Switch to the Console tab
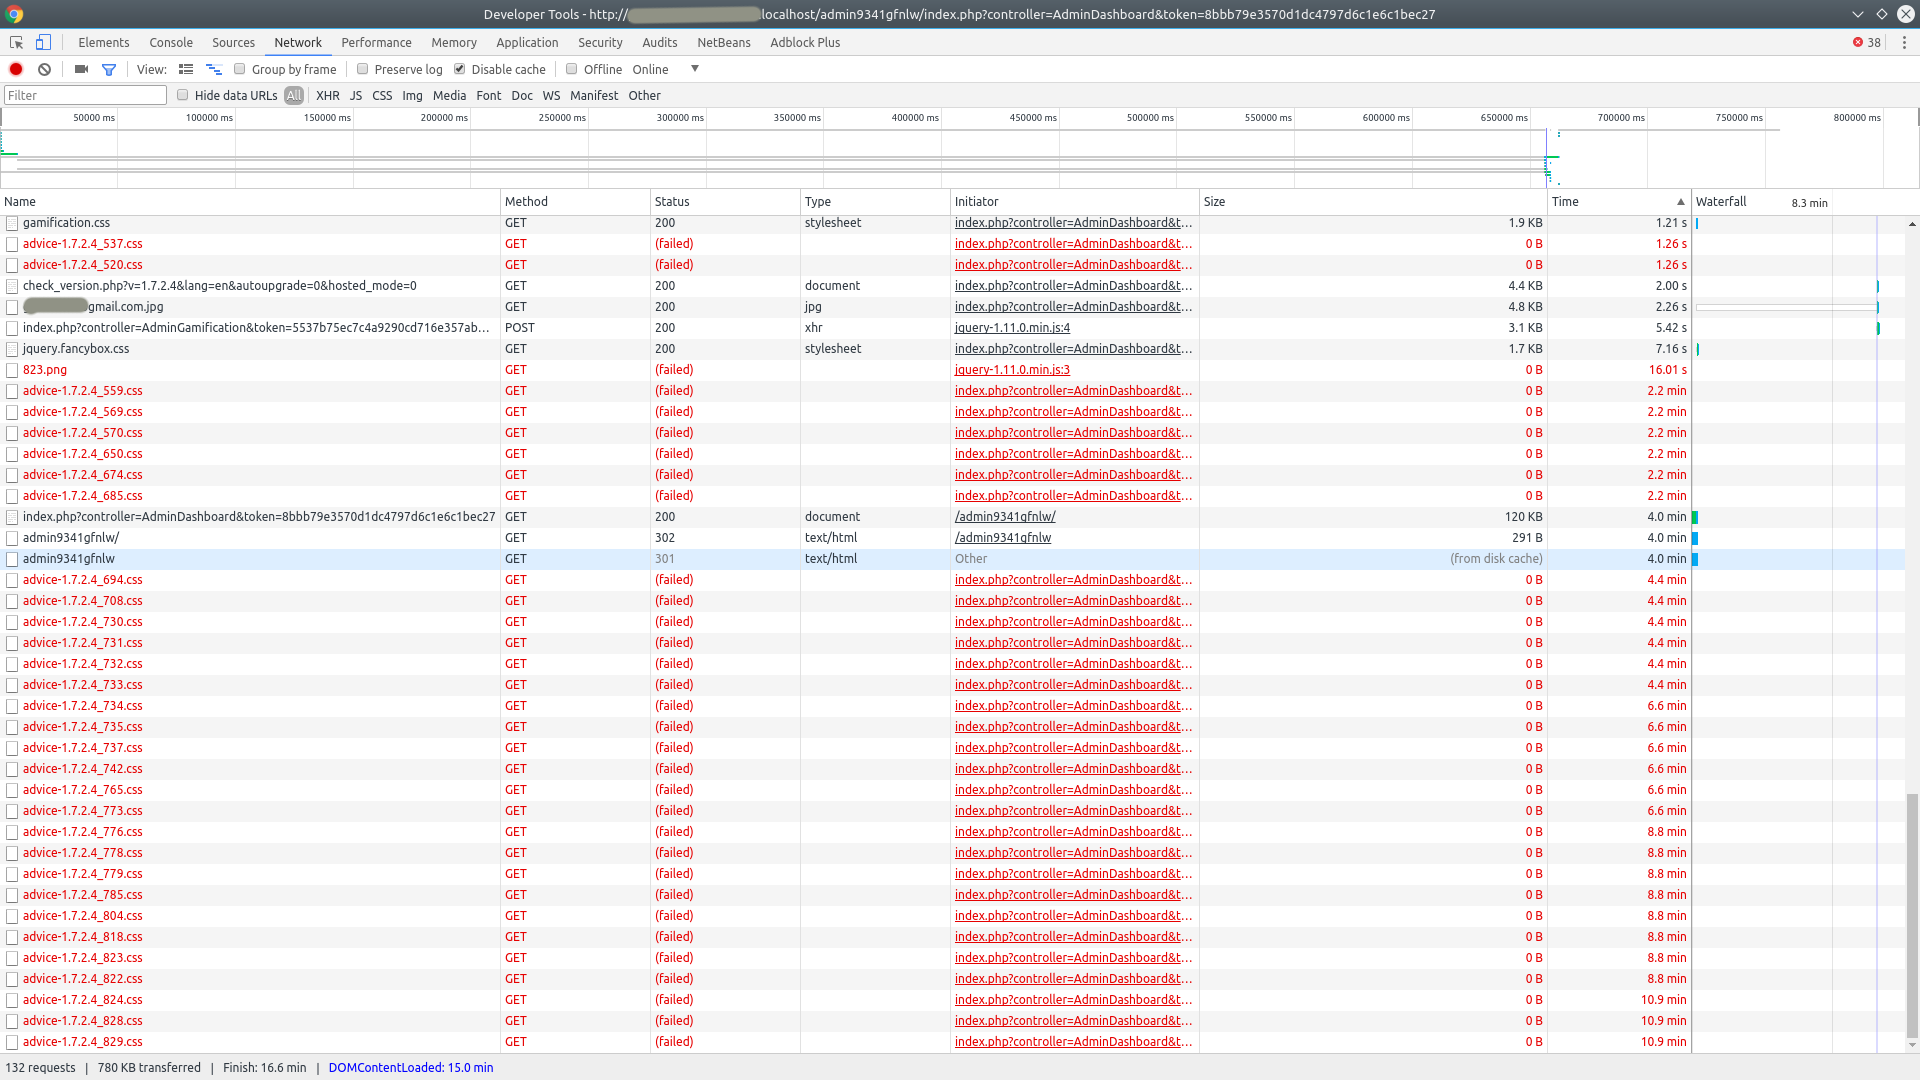The height and width of the screenshot is (1080, 1920). [171, 42]
